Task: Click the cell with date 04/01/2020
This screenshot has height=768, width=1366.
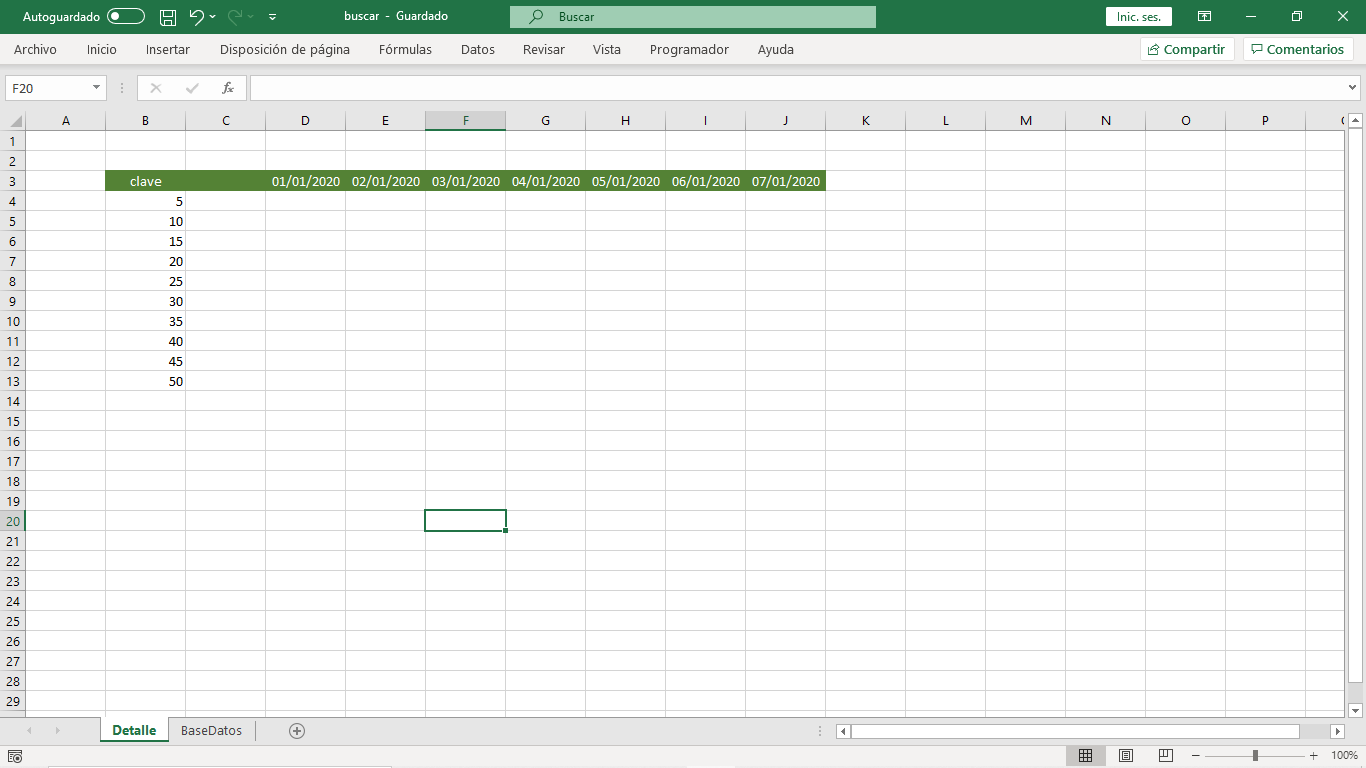Action: 546,181
